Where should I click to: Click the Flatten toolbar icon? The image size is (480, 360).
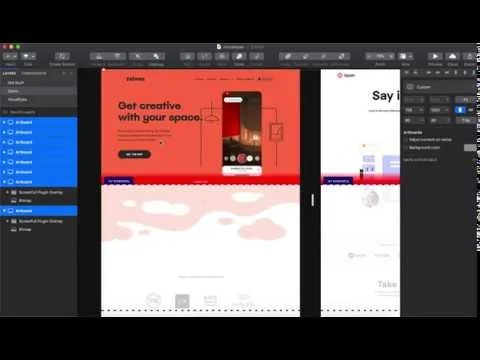pos(257,56)
